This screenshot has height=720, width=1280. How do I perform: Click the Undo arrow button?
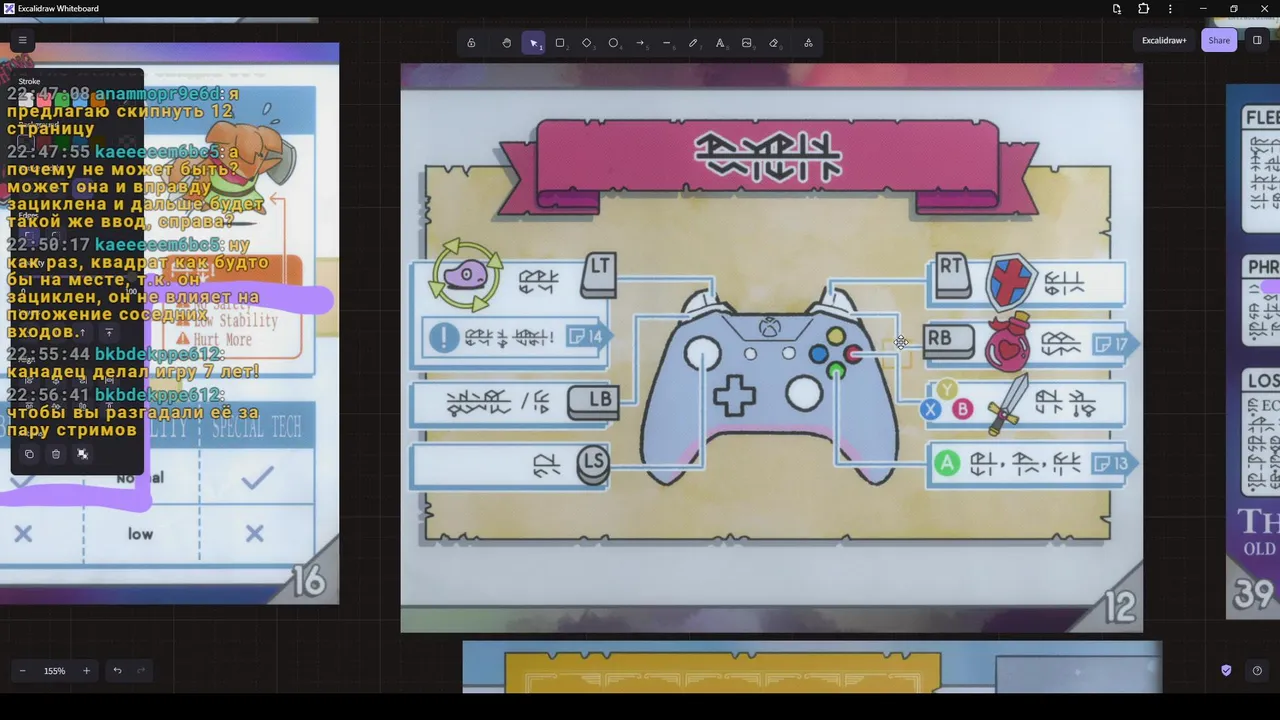[117, 671]
